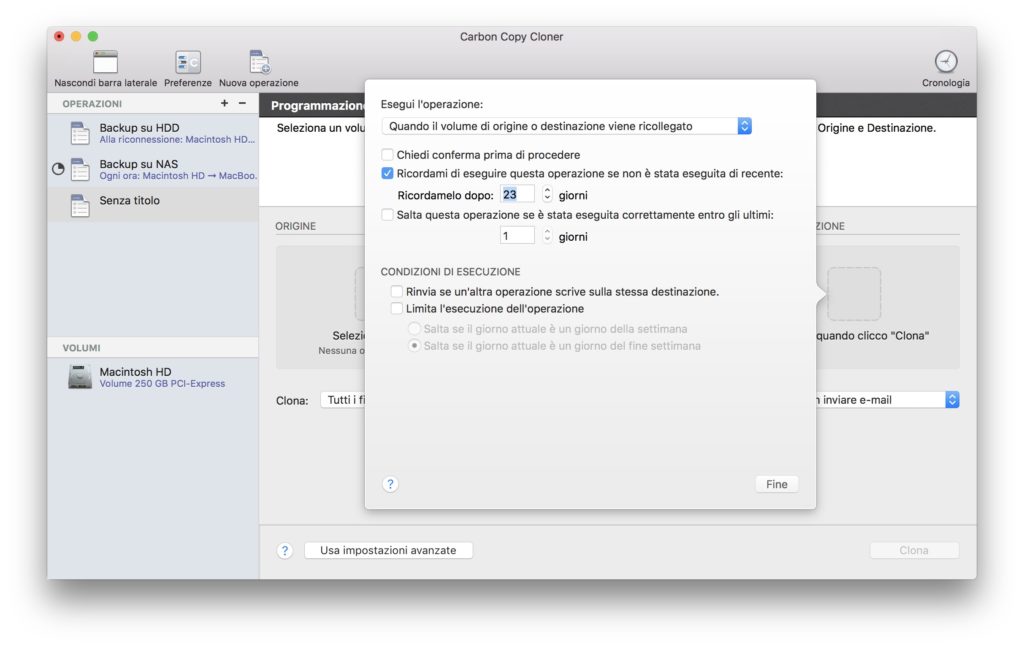The height and width of the screenshot is (647, 1024).
Task: Remove operation with the minus icon
Action: pyautogui.click(x=242, y=103)
